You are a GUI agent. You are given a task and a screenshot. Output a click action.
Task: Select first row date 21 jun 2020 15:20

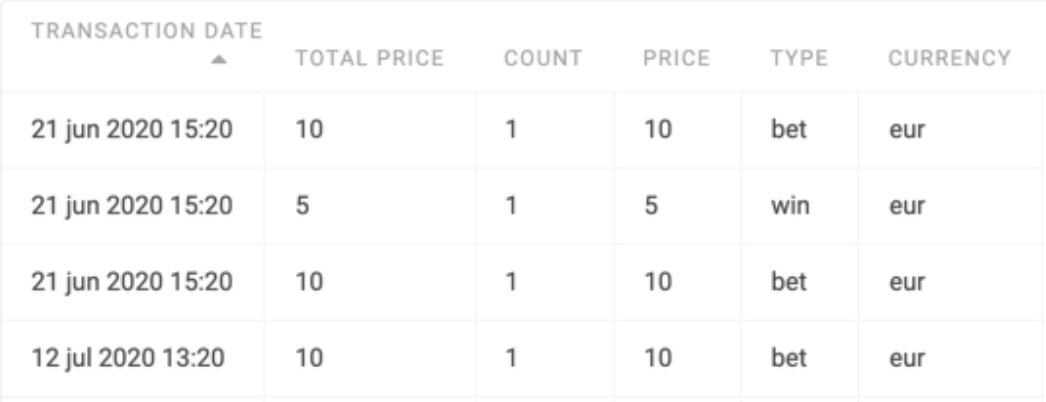[132, 129]
